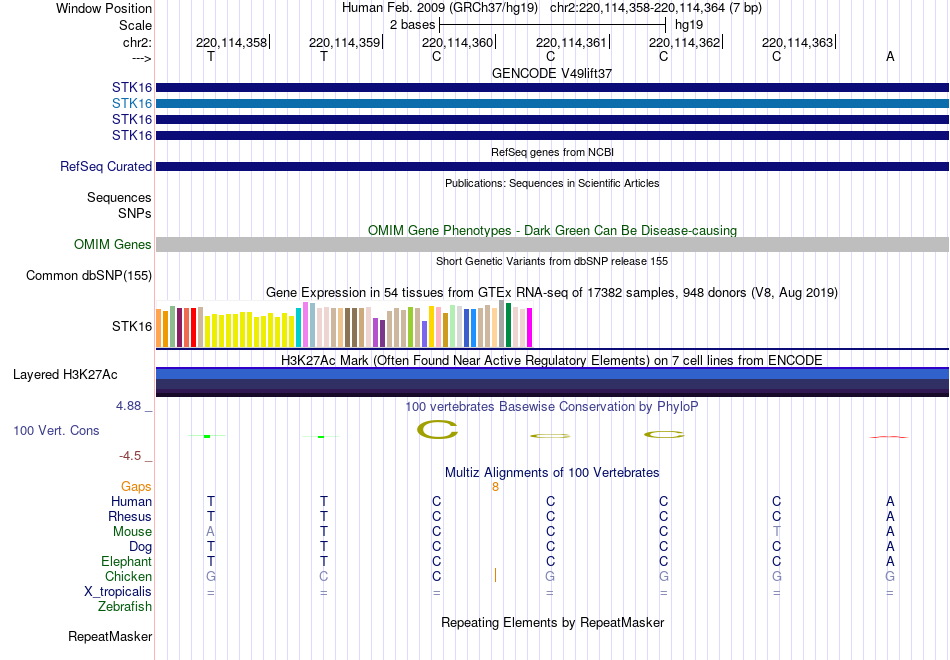The width and height of the screenshot is (950, 660).
Task: Click the GTEx Gene Expression title
Action: [x=552, y=293]
